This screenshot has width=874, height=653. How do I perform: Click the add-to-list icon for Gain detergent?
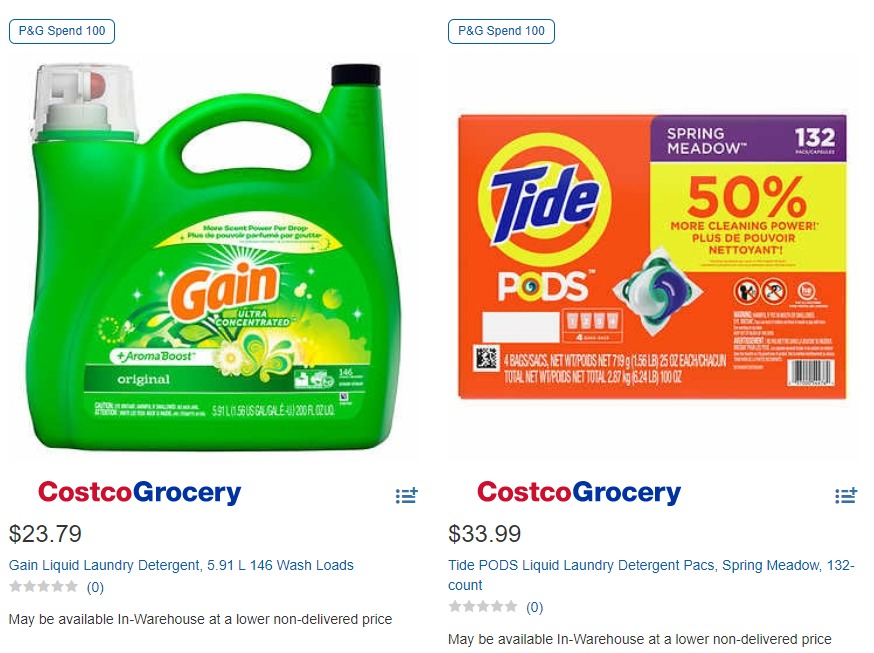[x=406, y=495]
